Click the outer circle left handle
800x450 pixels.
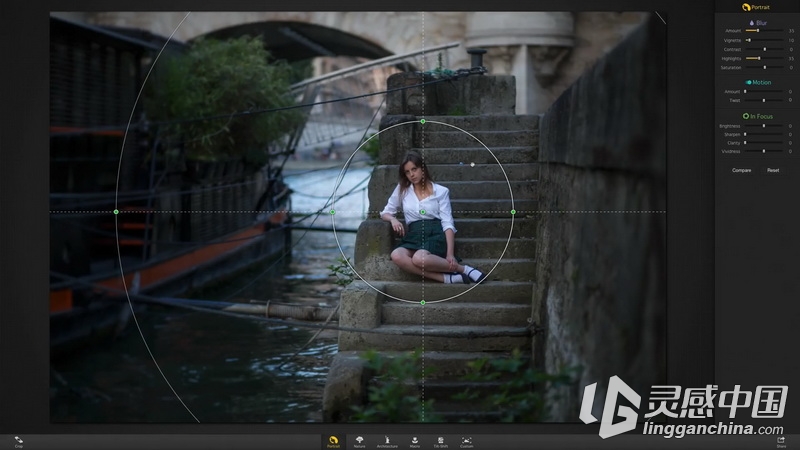click(116, 212)
